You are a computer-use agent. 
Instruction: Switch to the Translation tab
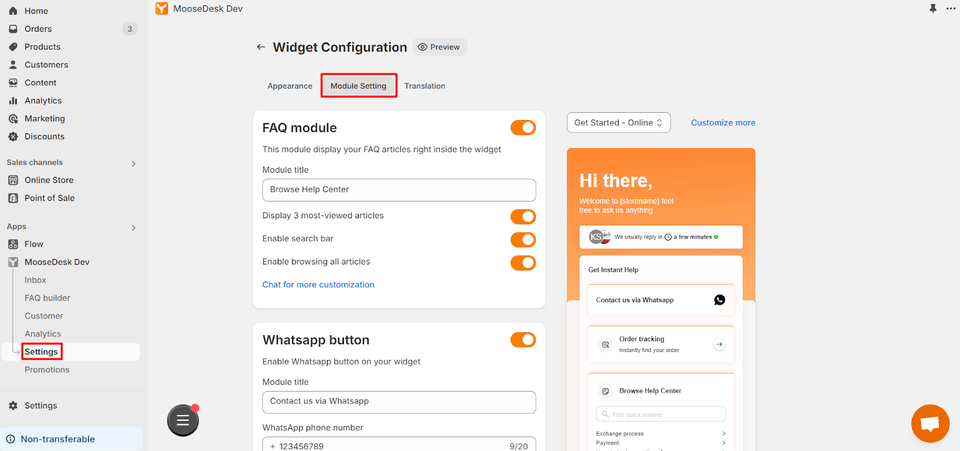tap(424, 86)
